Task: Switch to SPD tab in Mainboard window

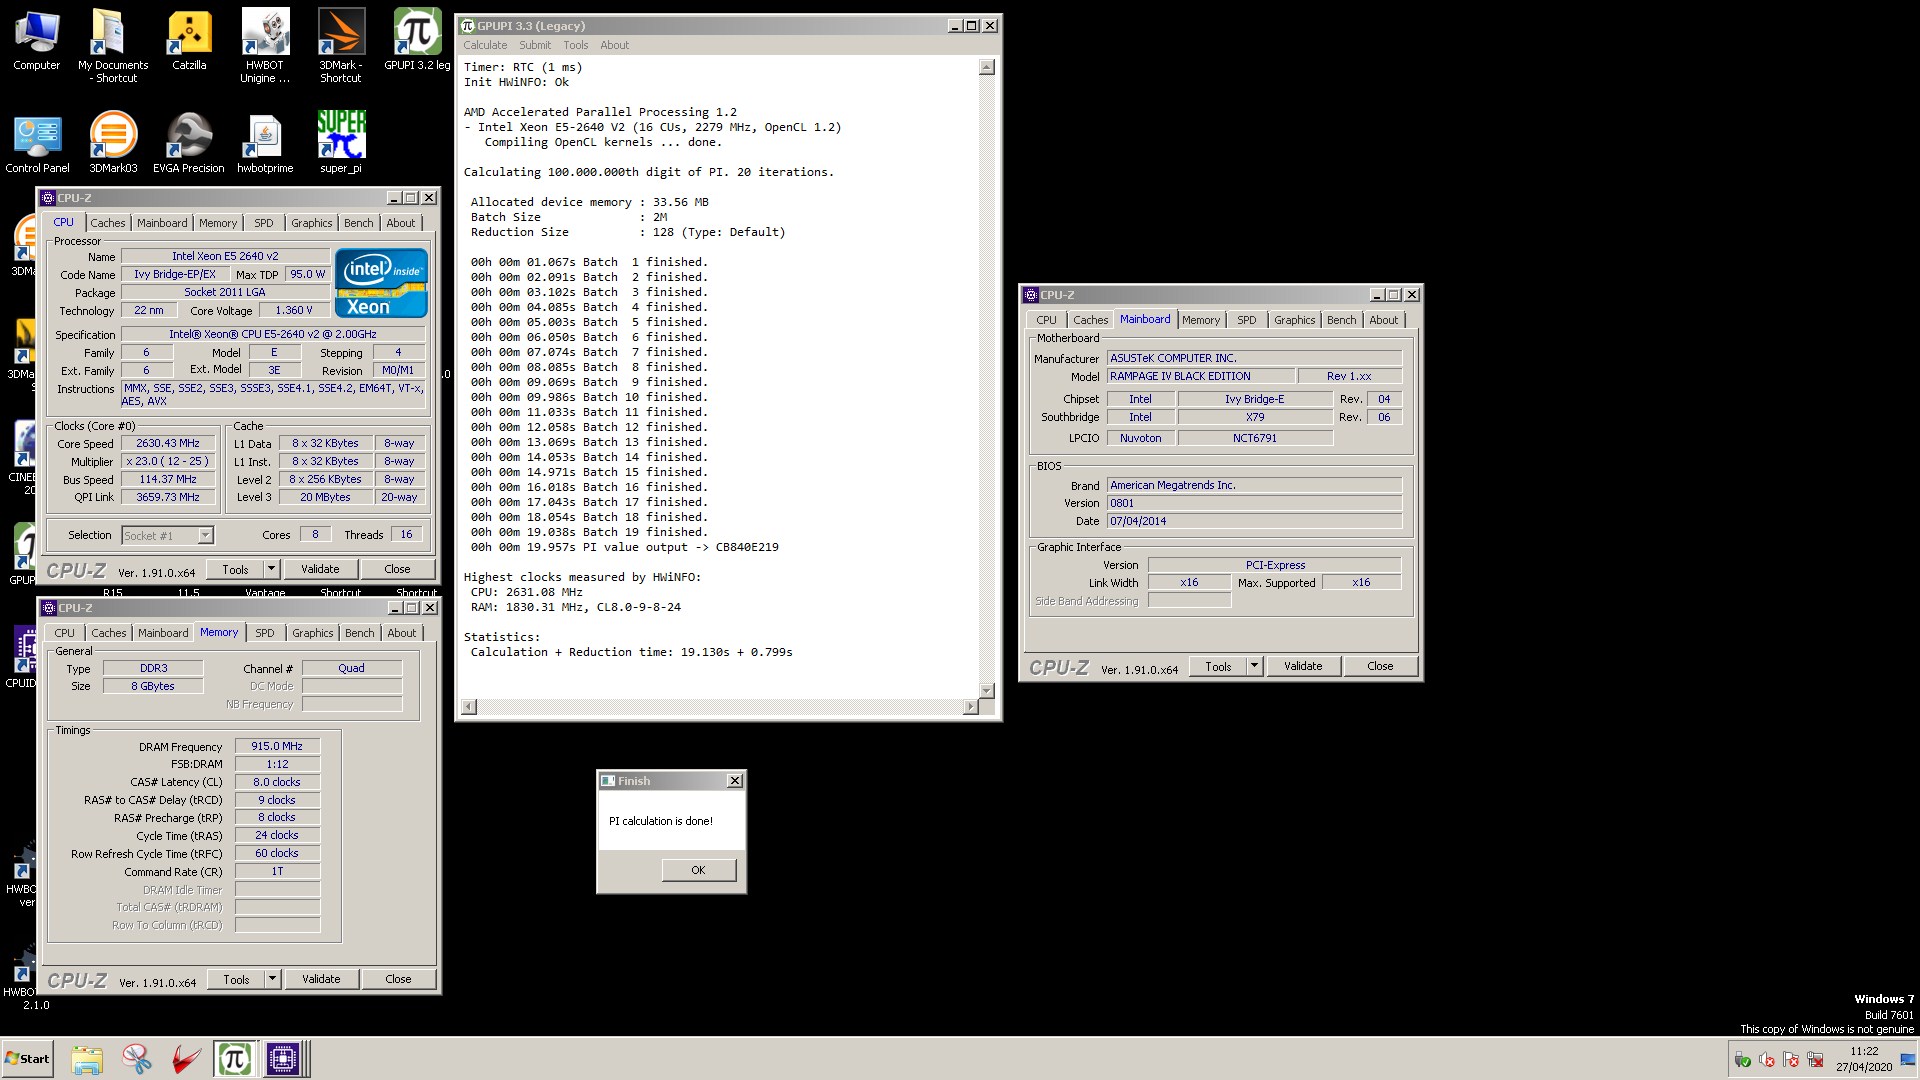Action: click(1247, 320)
